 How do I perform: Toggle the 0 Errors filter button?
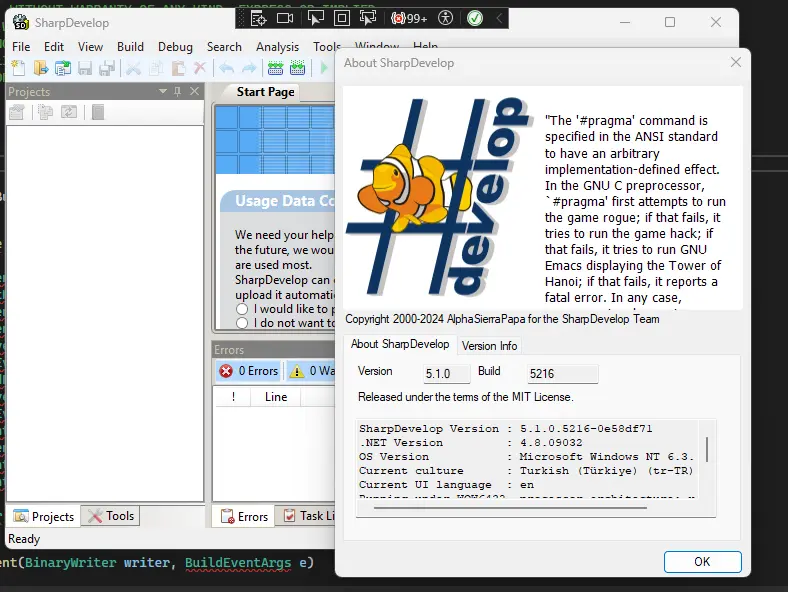click(249, 371)
